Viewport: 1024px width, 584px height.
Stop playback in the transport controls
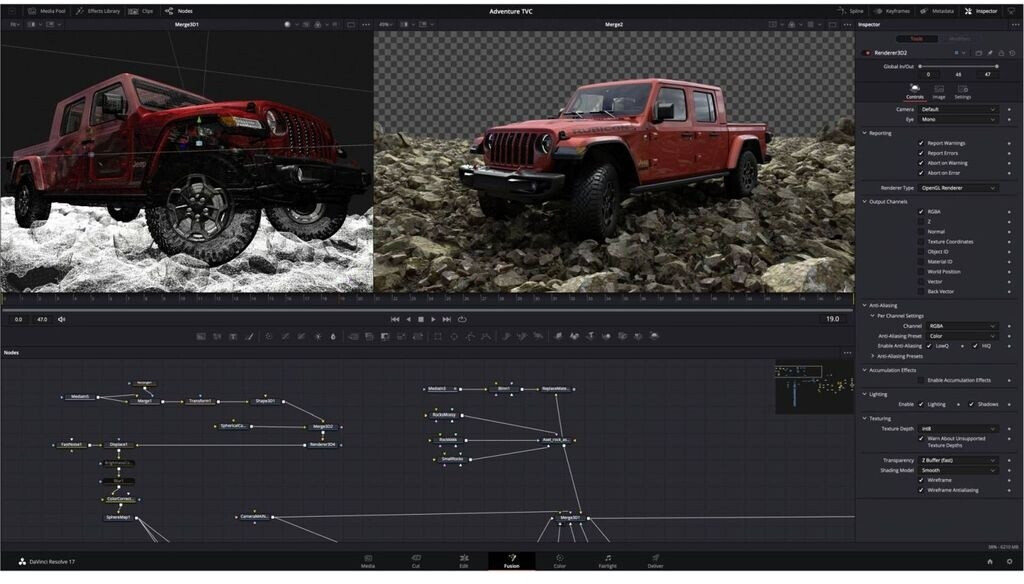421,319
